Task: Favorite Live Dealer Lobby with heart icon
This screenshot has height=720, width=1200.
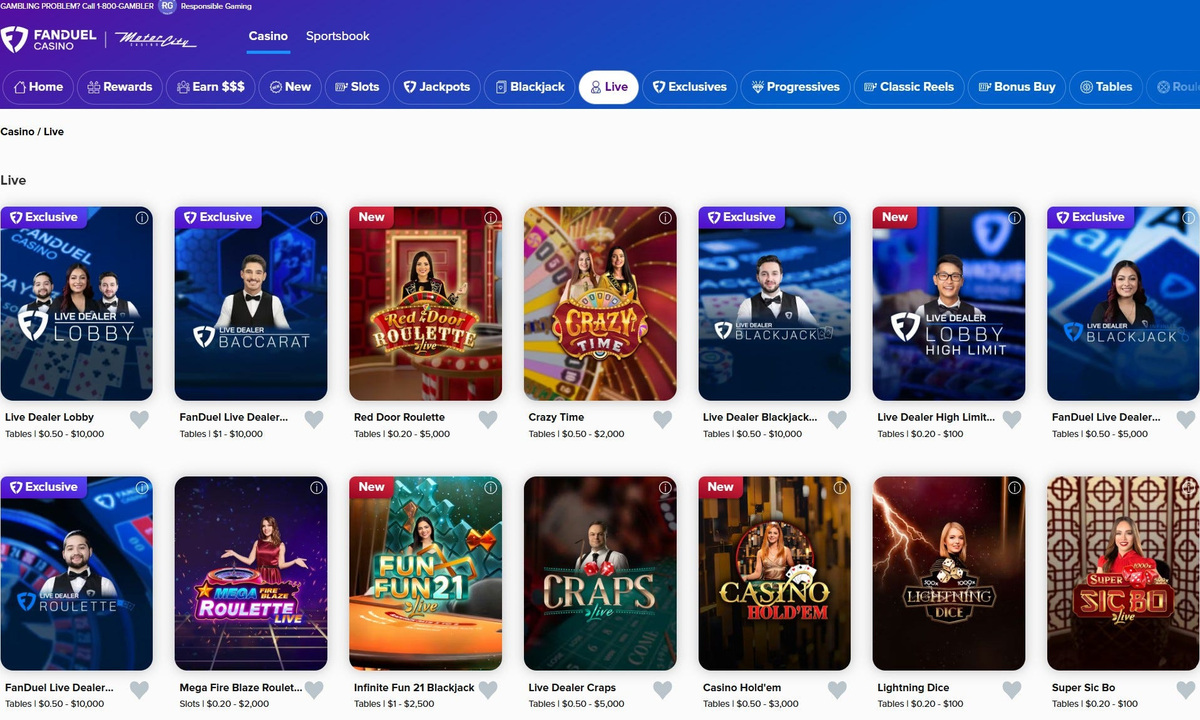Action: [x=139, y=420]
